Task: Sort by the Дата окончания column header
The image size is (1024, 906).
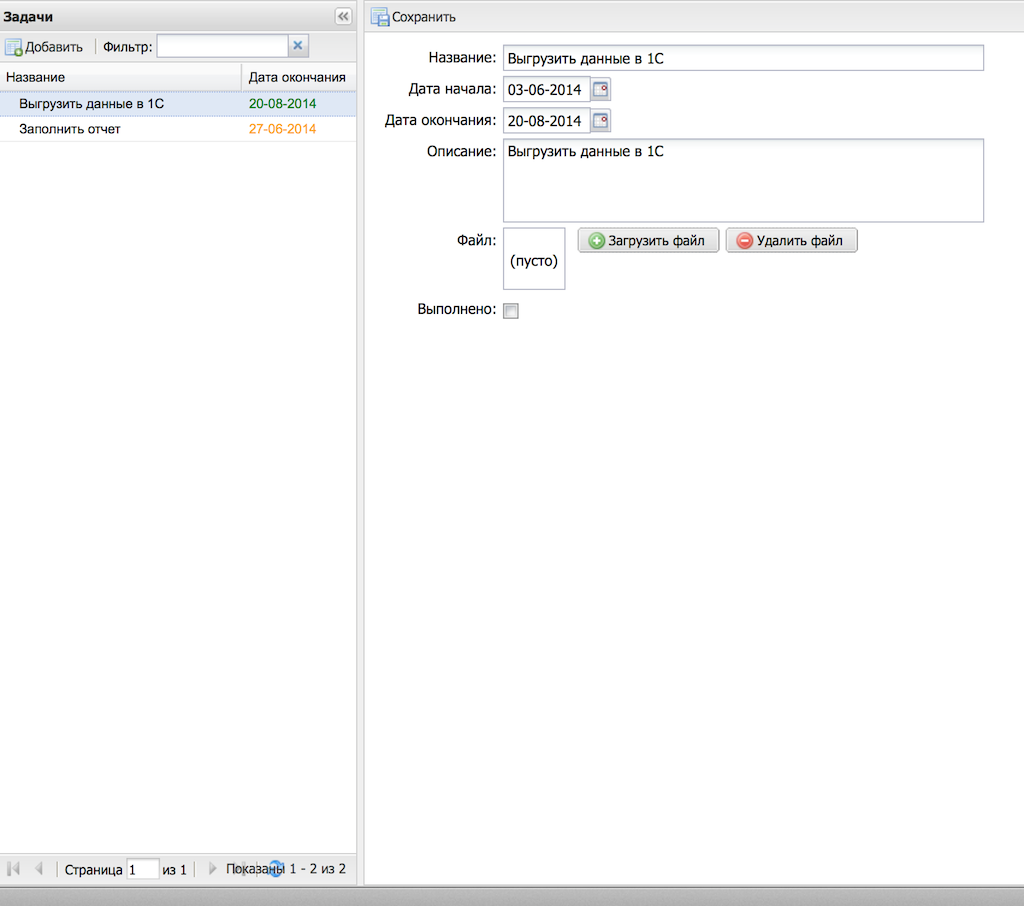Action: 298,77
